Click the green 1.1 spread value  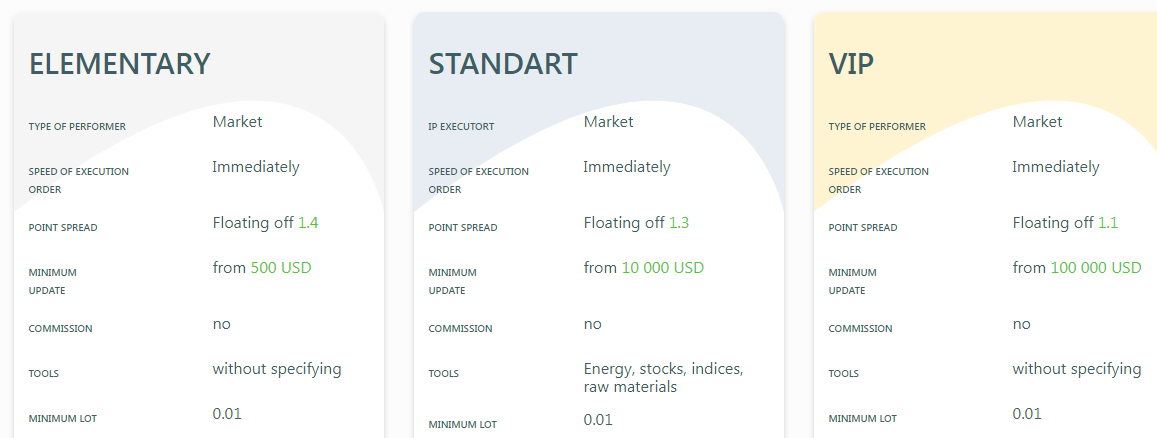click(x=1108, y=223)
